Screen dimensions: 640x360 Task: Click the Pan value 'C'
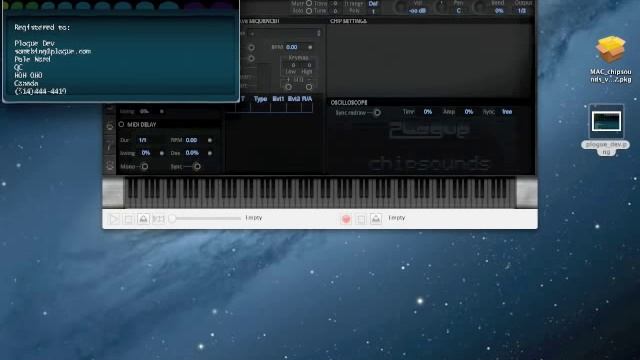coord(459,11)
